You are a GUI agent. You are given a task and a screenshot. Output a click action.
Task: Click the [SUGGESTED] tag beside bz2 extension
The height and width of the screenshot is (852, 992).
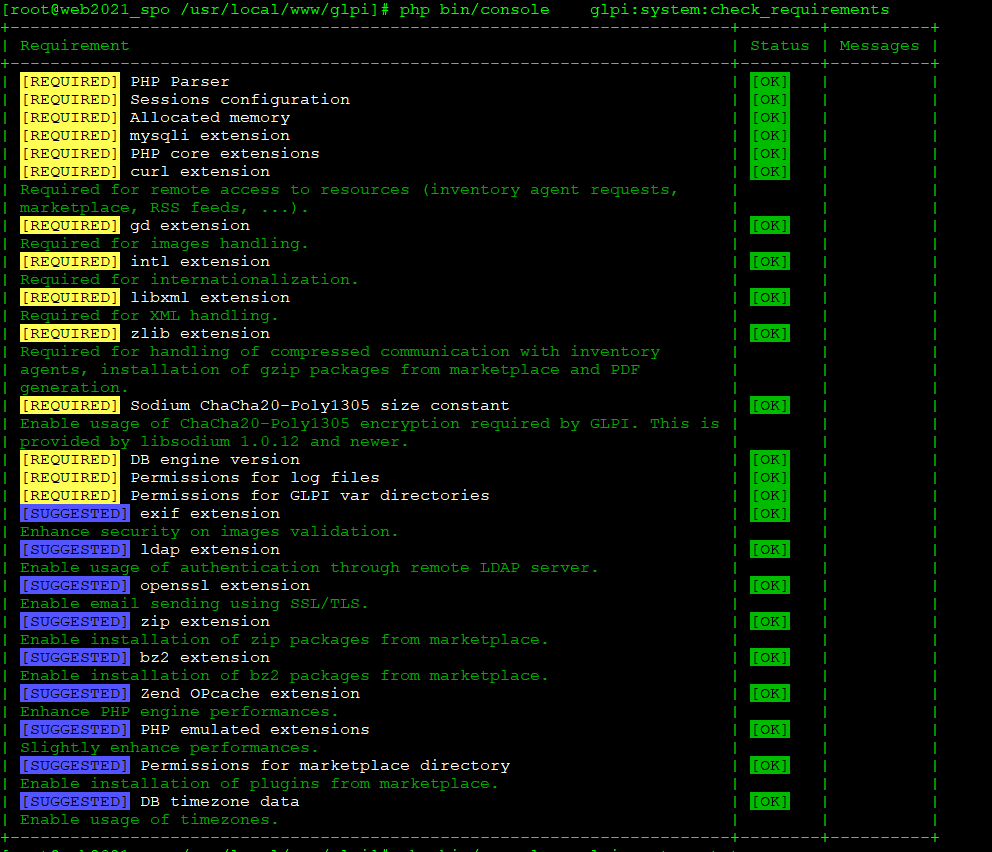click(x=75, y=658)
